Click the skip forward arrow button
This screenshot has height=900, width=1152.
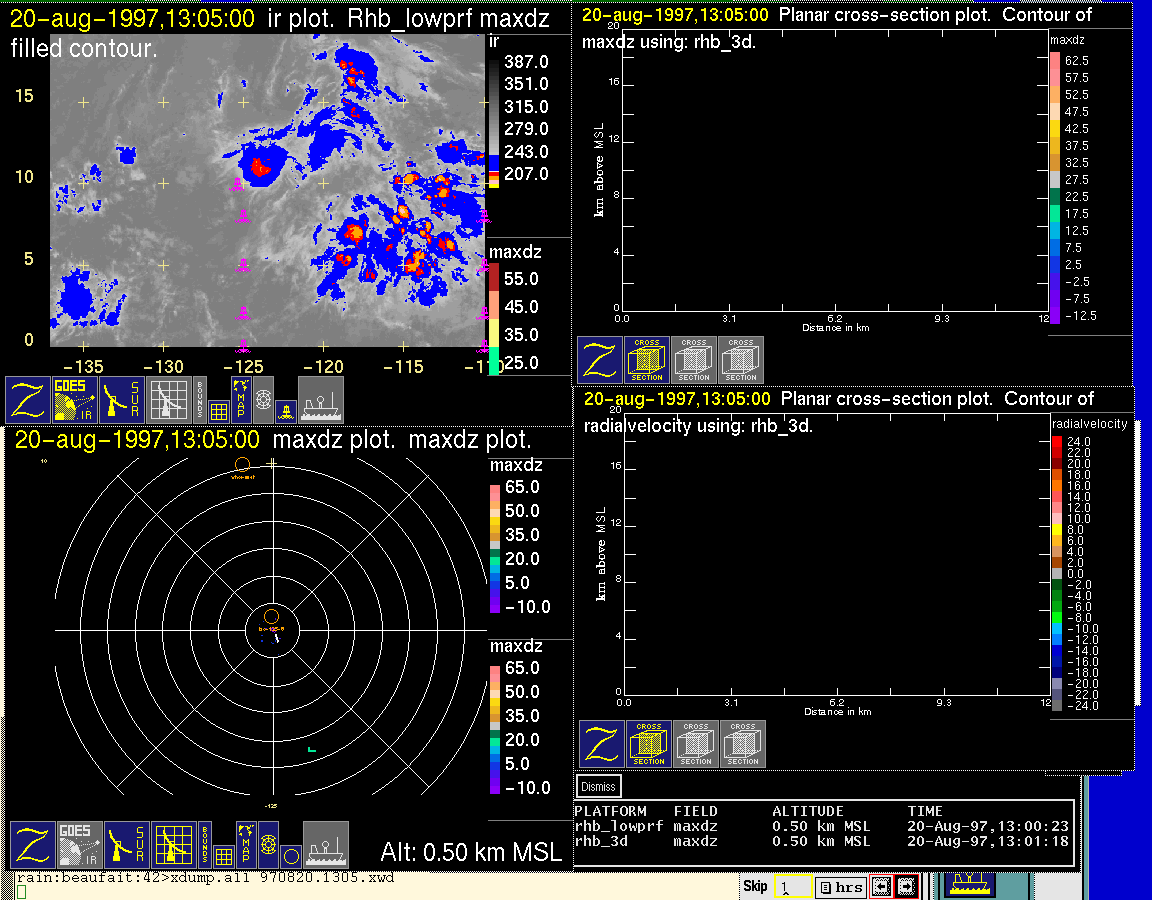tap(906, 886)
